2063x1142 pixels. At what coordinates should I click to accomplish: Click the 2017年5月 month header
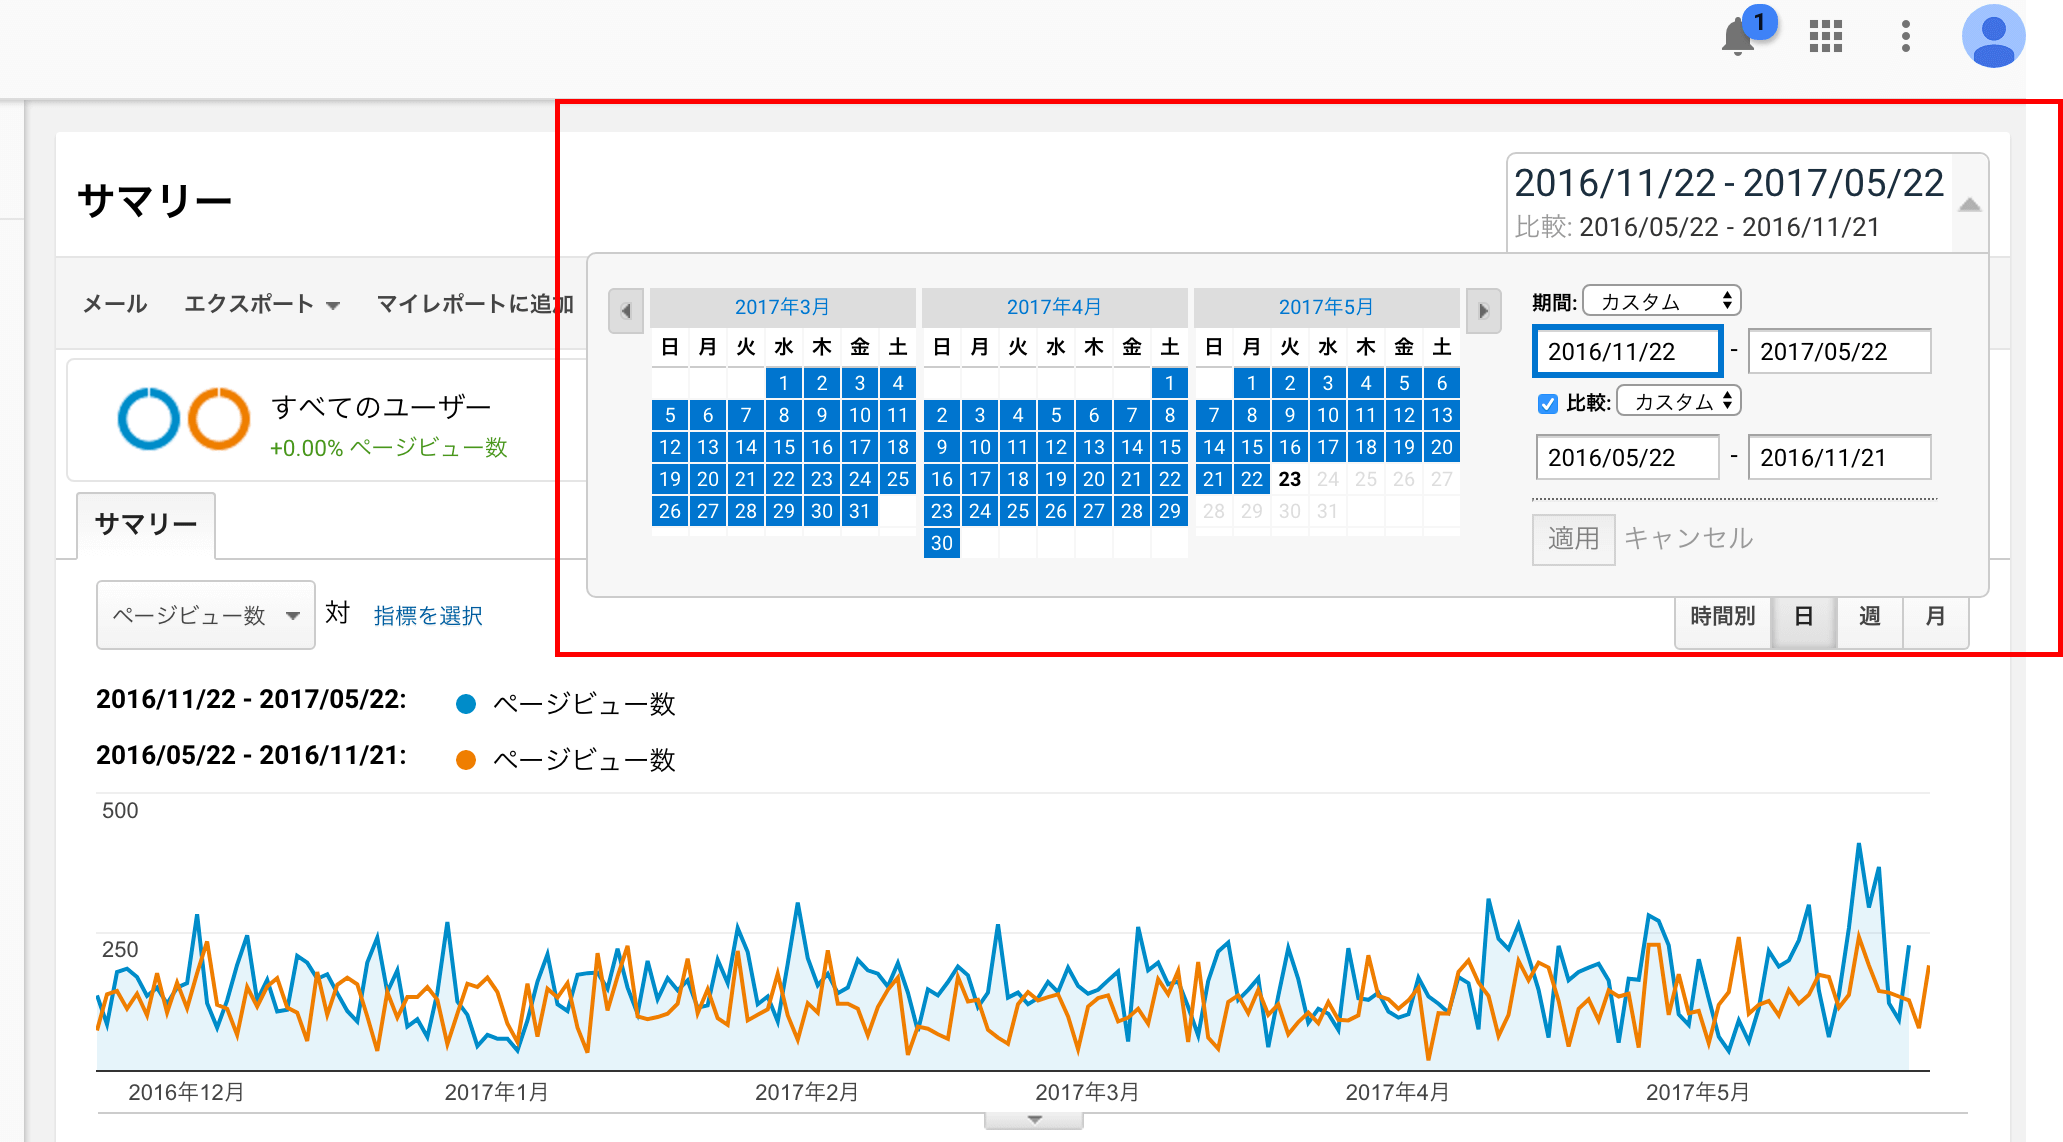point(1326,307)
